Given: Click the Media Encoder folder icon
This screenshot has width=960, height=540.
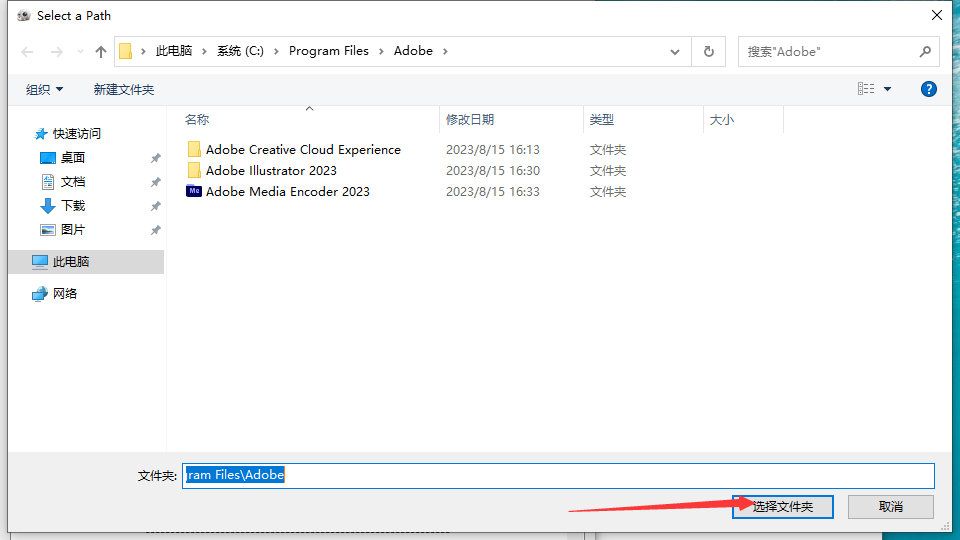Looking at the screenshot, I should point(193,191).
